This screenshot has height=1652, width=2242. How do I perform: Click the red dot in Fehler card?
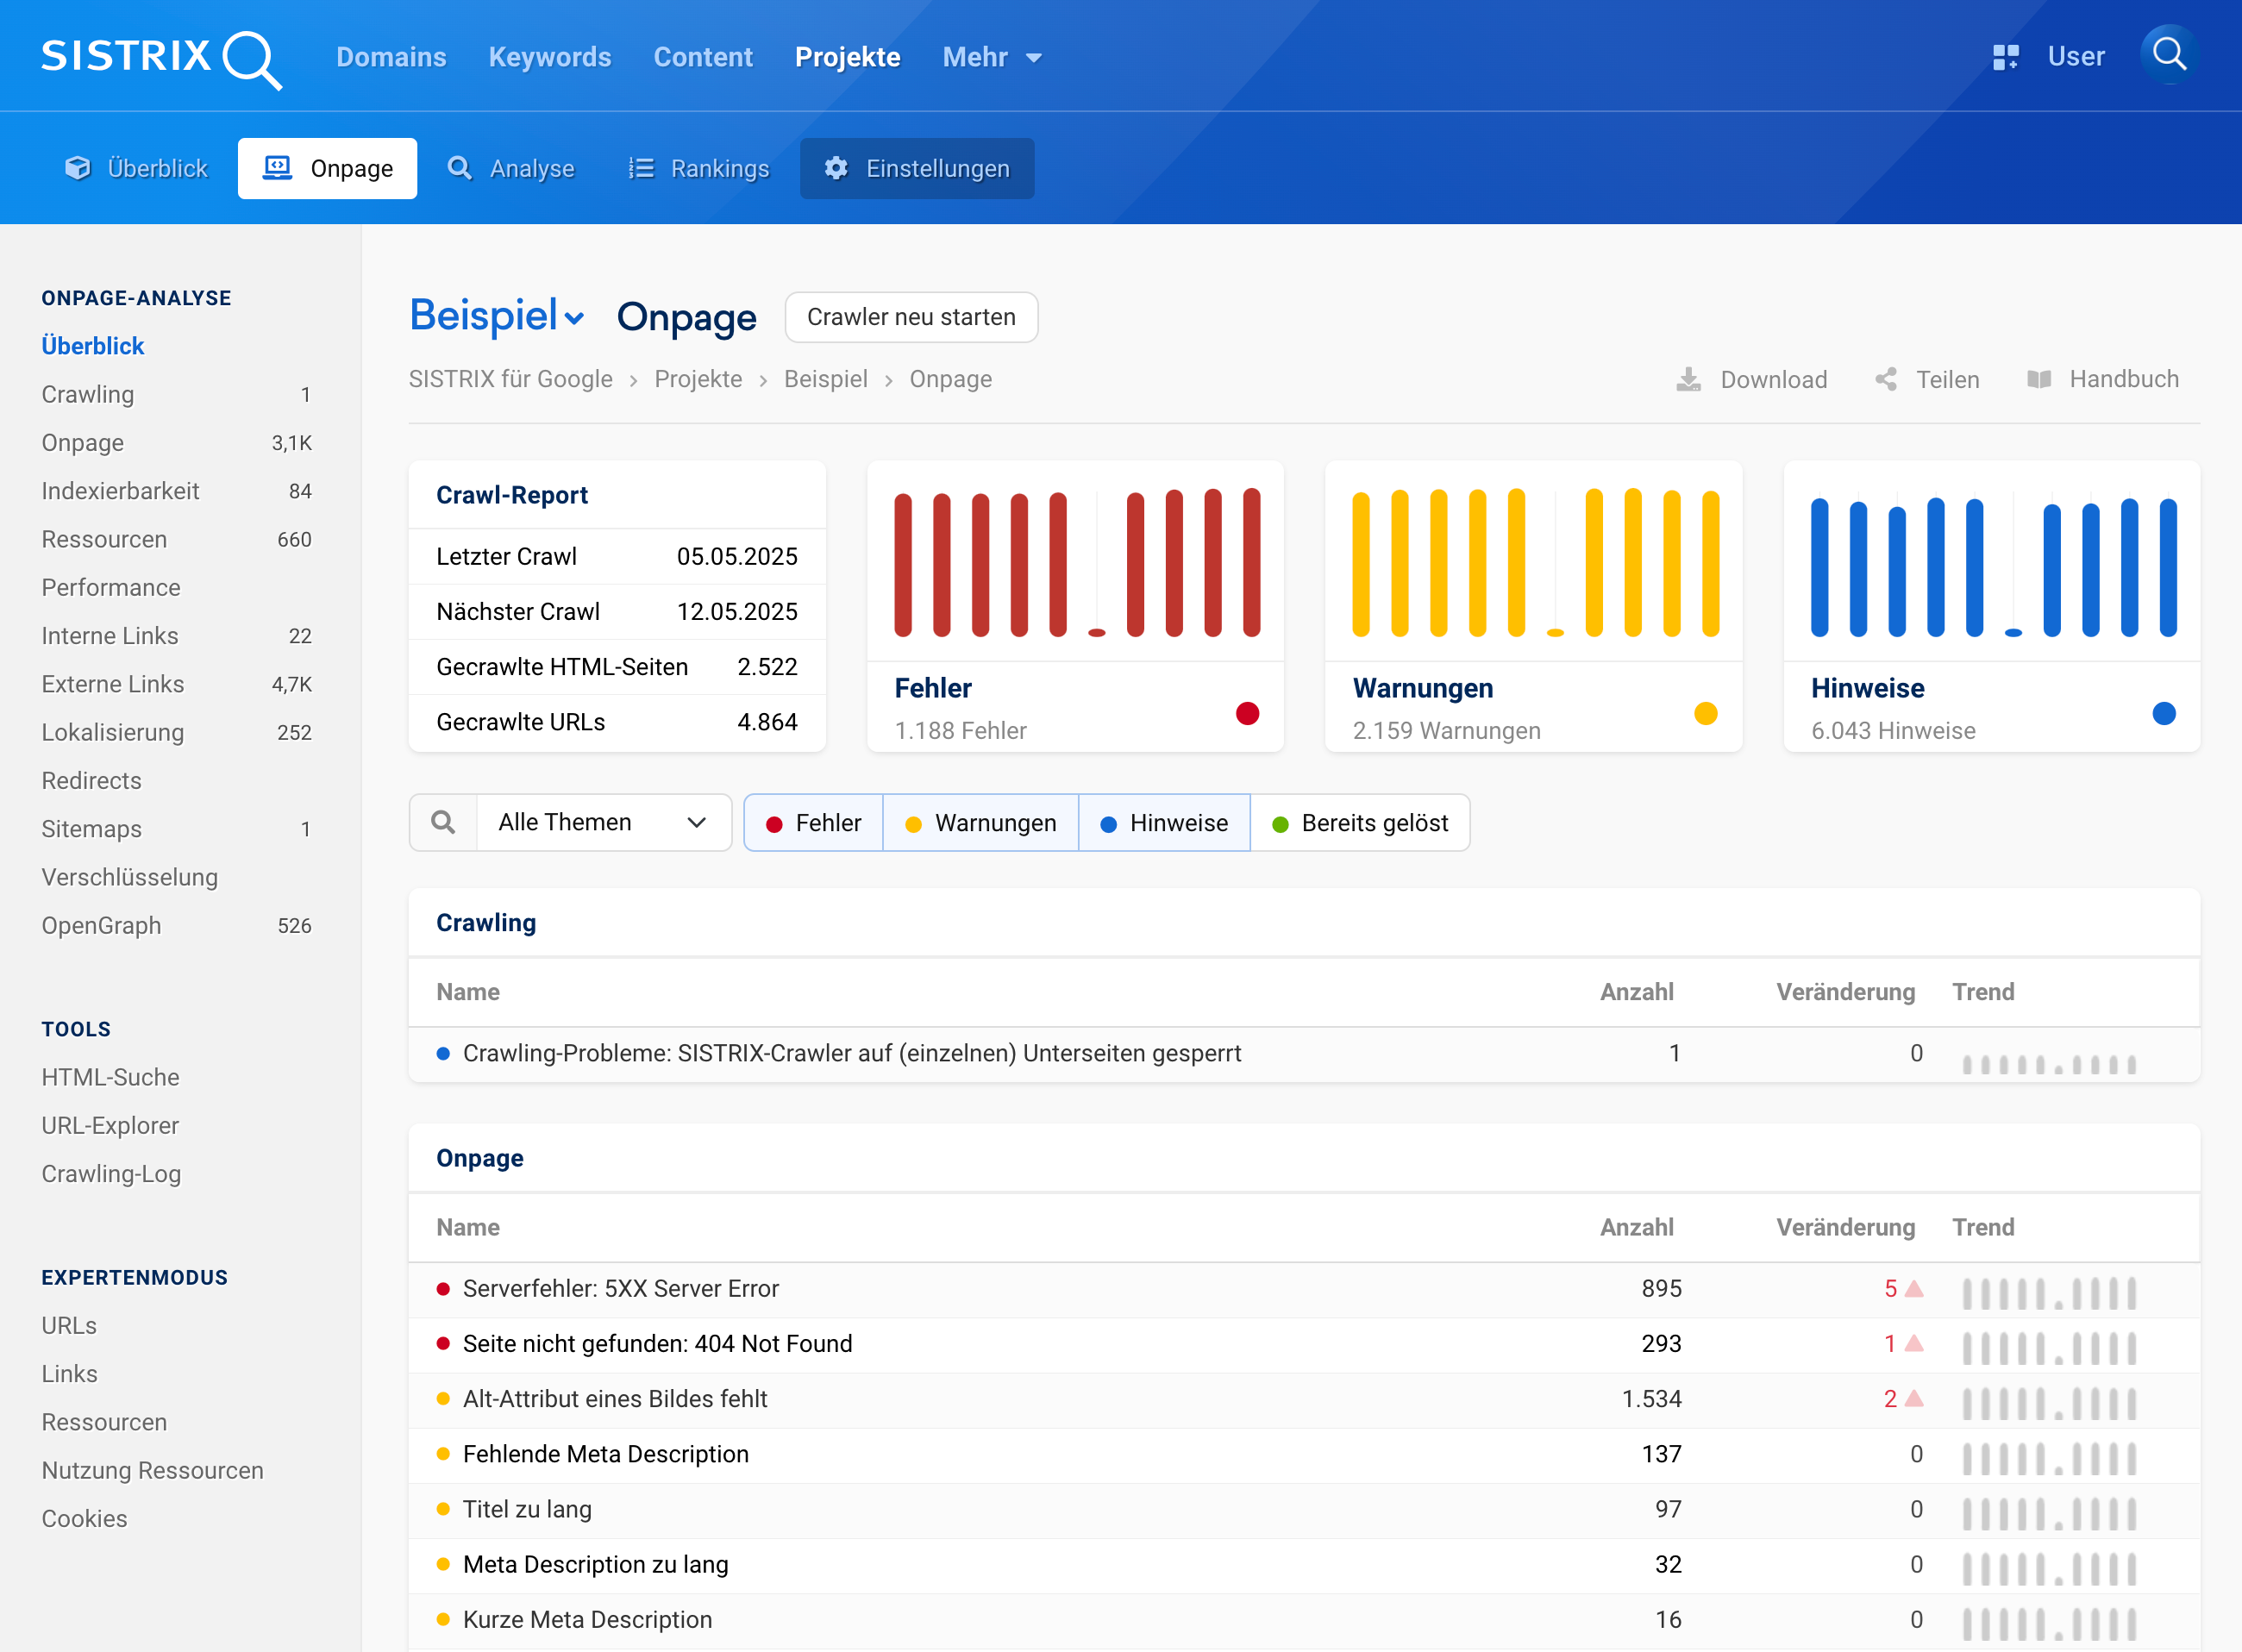click(1247, 713)
